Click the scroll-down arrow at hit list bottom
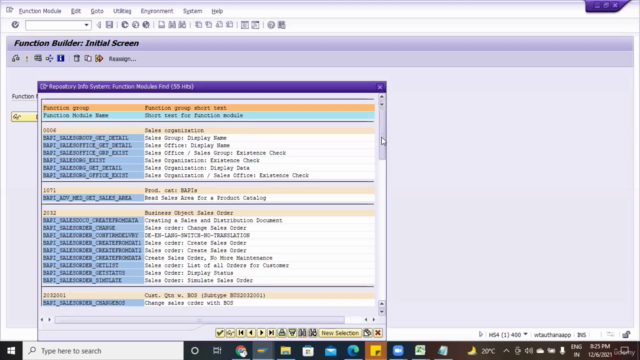The height and width of the screenshot is (360, 640). pyautogui.click(x=382, y=311)
